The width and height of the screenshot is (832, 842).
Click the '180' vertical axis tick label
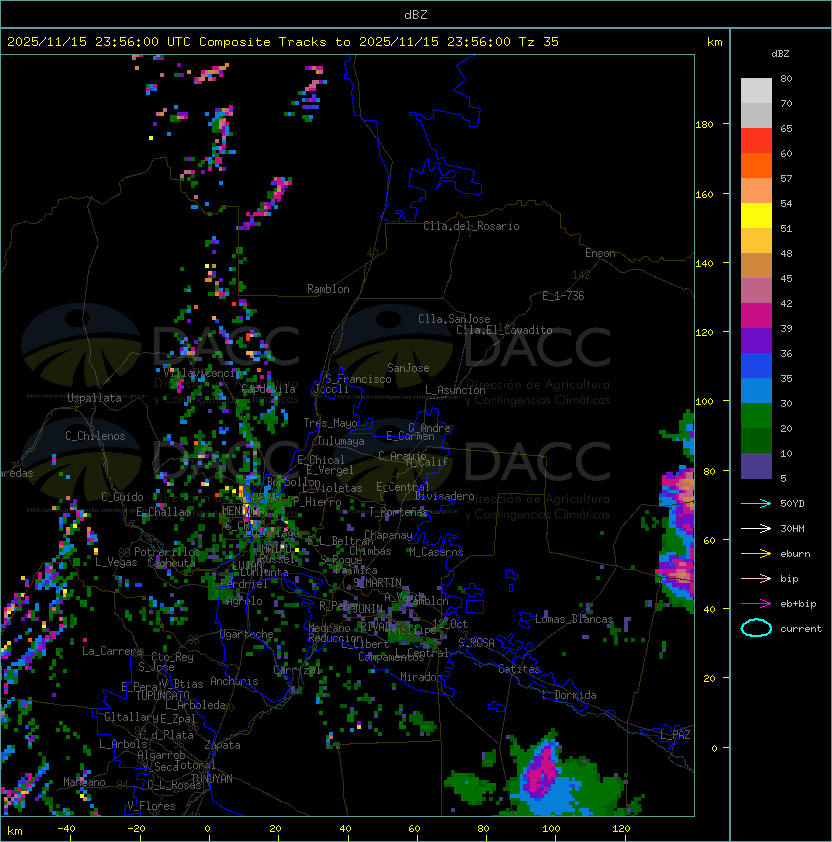704,125
